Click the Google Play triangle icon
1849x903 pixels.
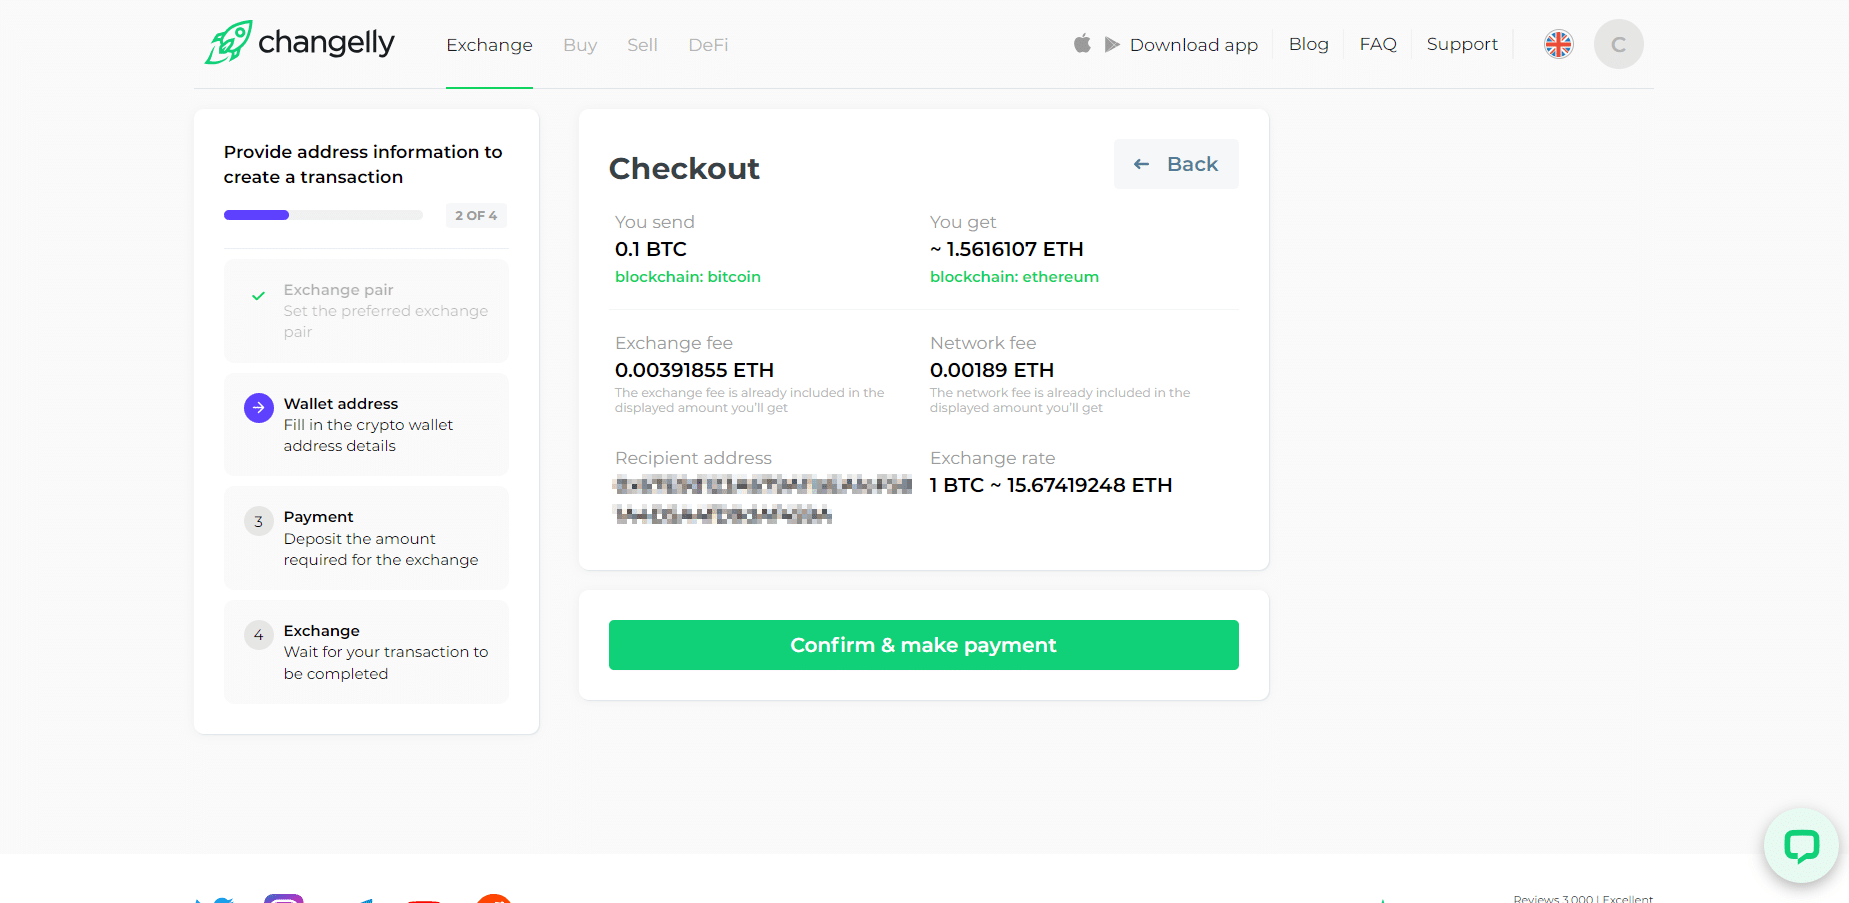[x=1111, y=45]
